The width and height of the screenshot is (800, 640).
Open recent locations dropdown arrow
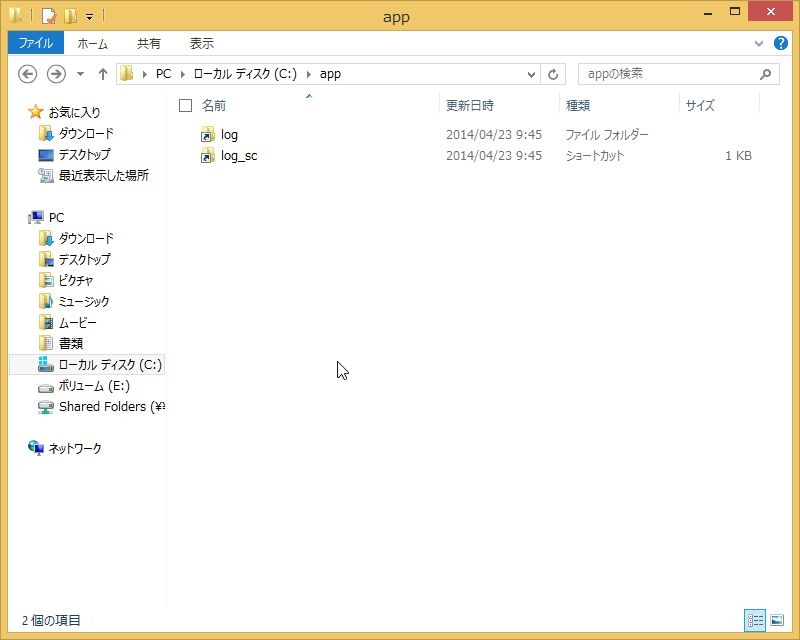(x=80, y=75)
